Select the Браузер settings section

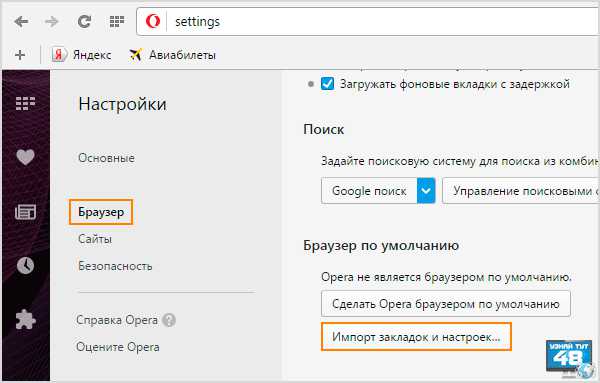pyautogui.click(x=101, y=212)
